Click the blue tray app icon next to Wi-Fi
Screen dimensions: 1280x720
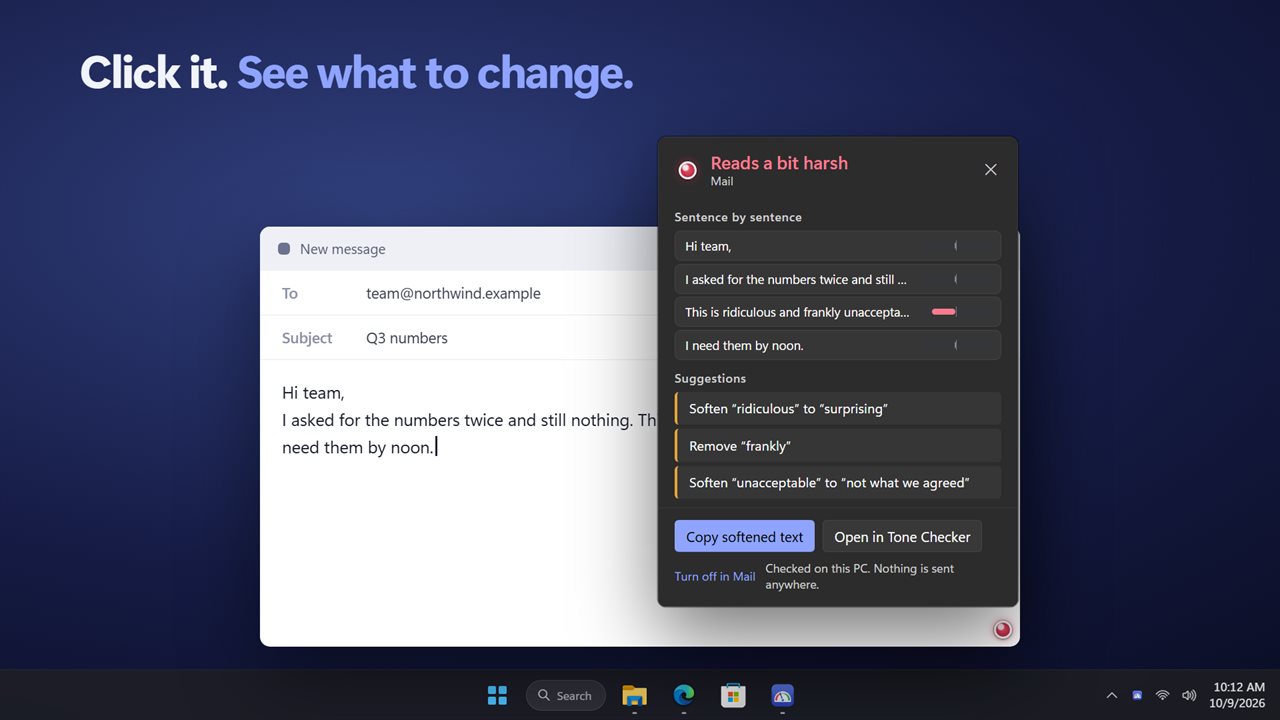[x=1137, y=695]
